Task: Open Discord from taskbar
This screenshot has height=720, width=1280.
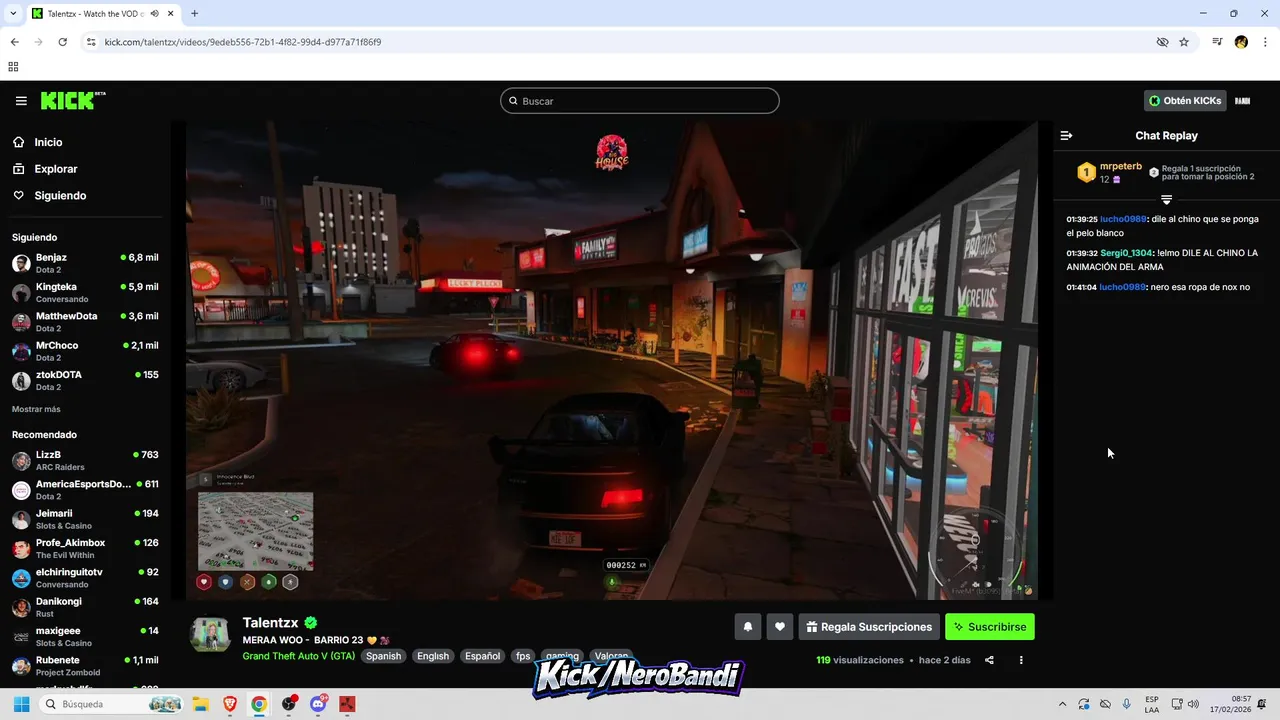Action: pyautogui.click(x=319, y=704)
